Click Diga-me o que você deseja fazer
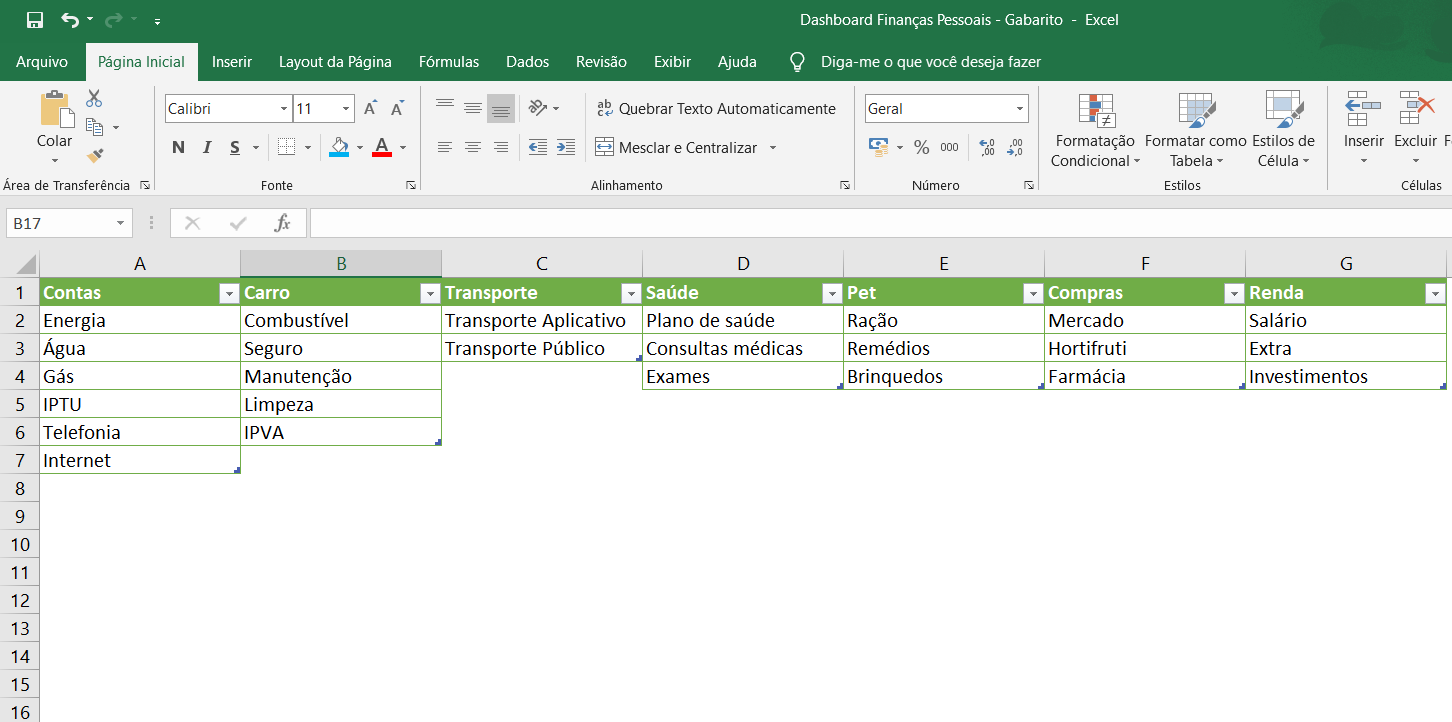The height and width of the screenshot is (722, 1452). 930,62
